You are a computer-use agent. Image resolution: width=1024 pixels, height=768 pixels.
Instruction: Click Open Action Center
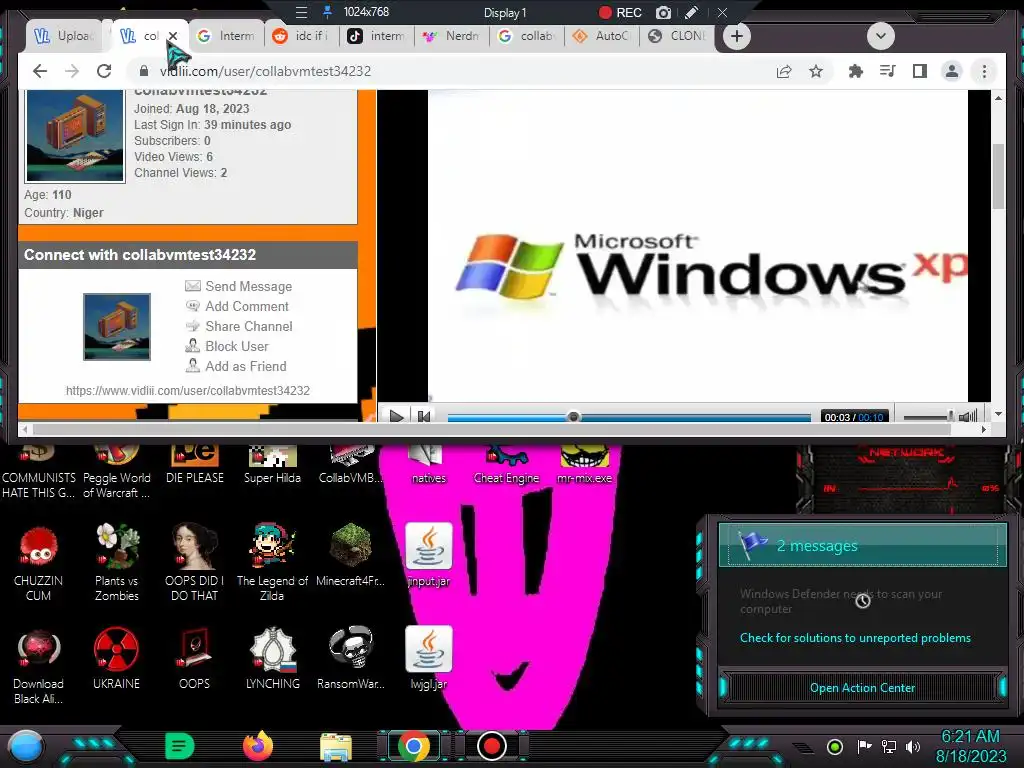862,688
